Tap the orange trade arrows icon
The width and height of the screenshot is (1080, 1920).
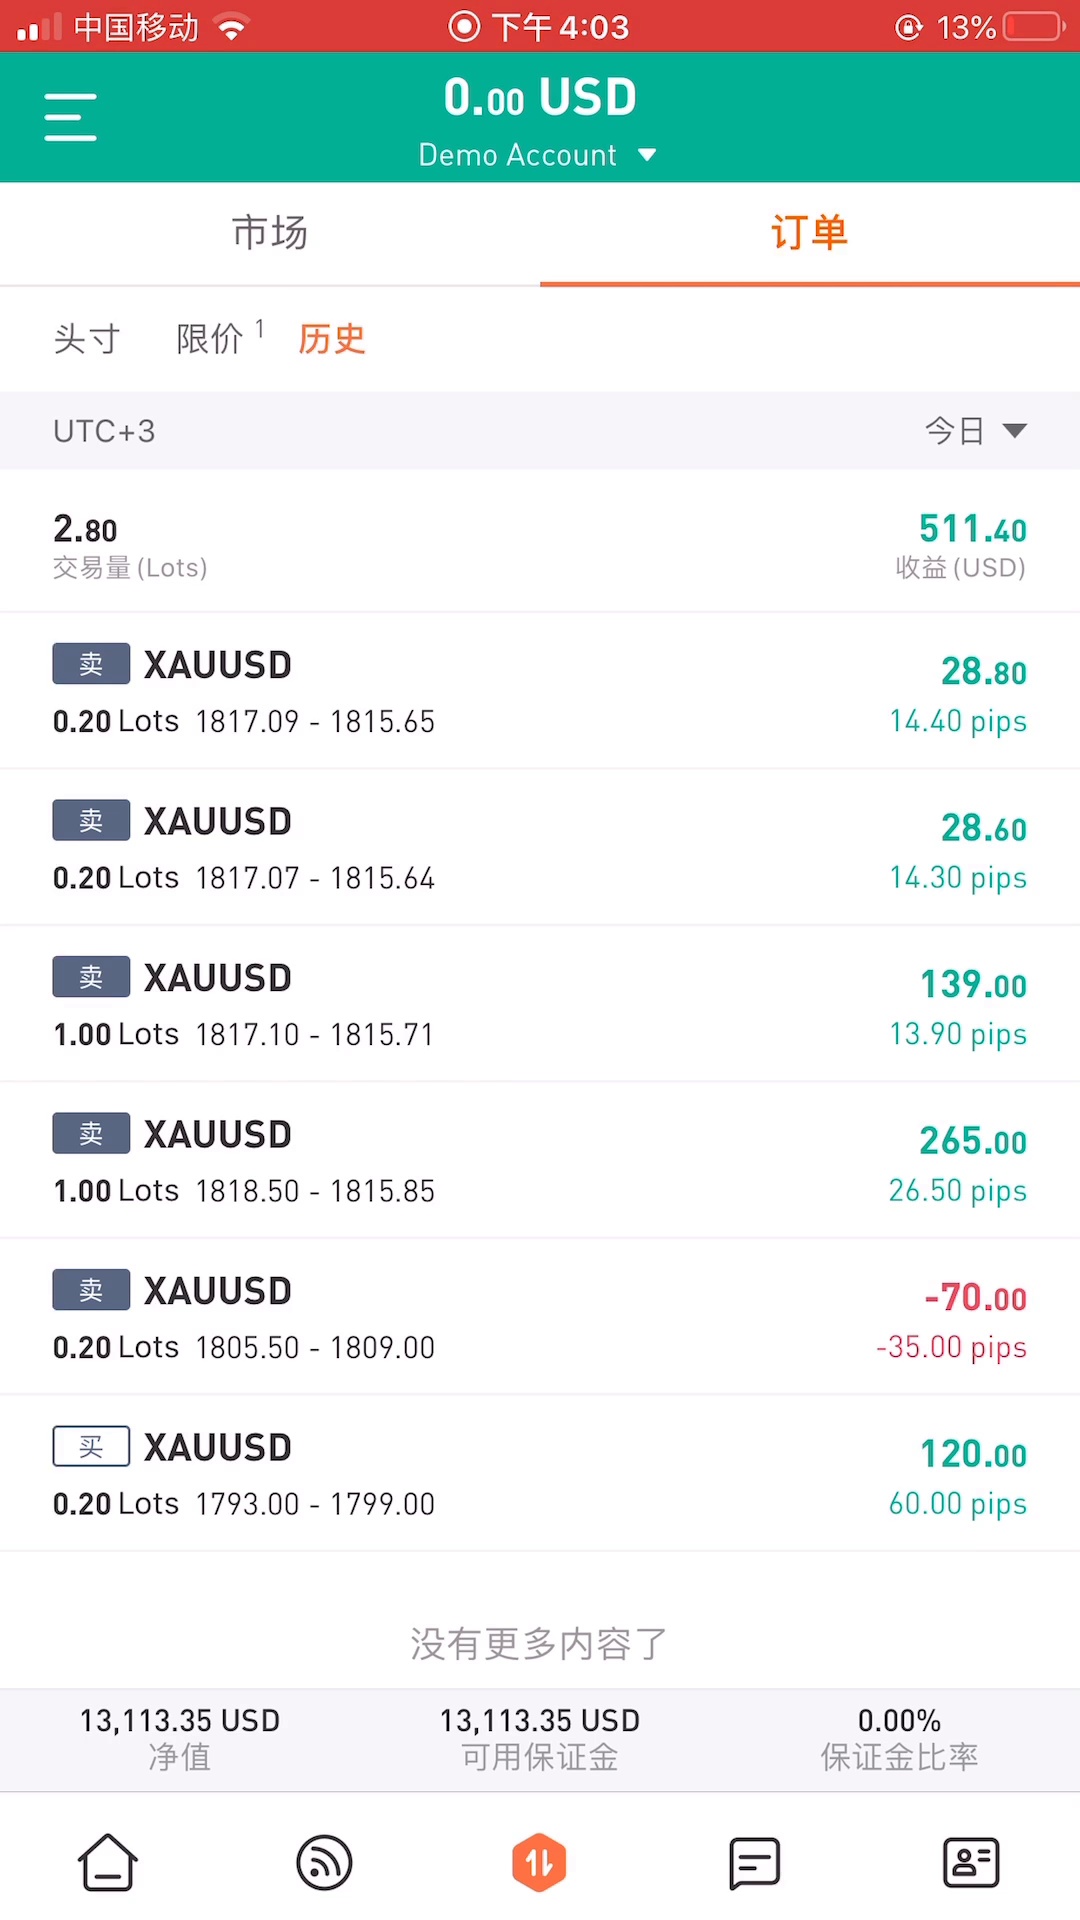(539, 1862)
